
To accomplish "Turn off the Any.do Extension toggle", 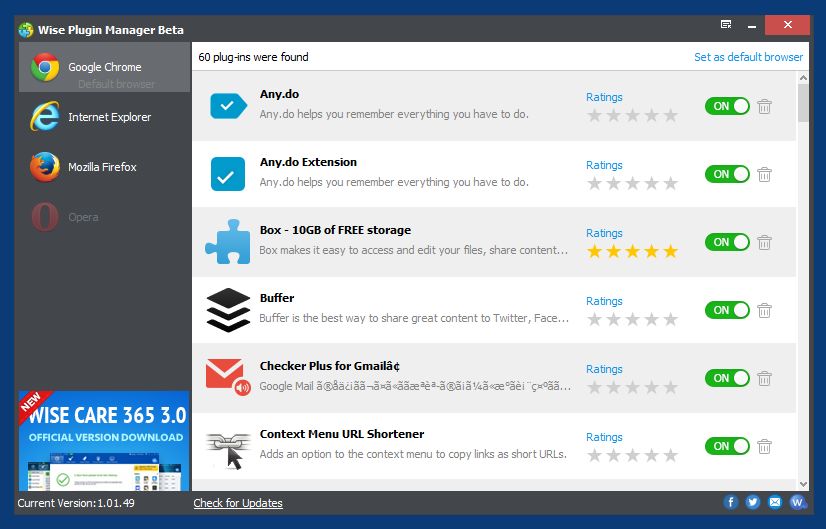I will pyautogui.click(x=727, y=174).
